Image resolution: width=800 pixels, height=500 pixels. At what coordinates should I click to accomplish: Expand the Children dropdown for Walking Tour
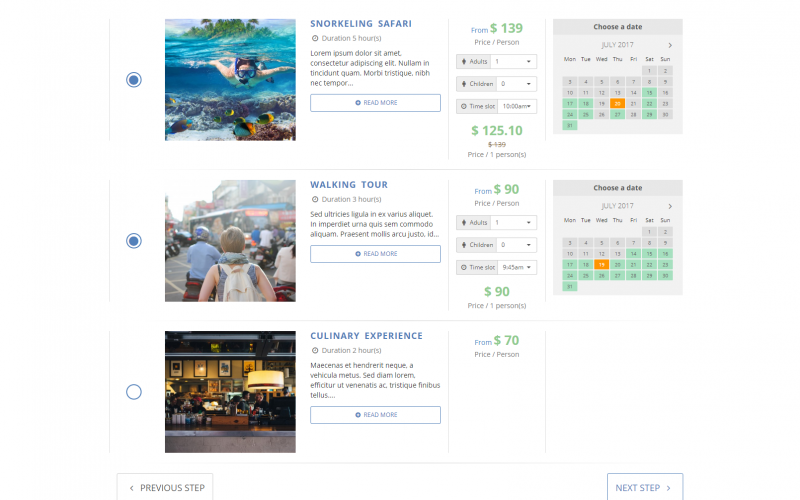point(516,245)
